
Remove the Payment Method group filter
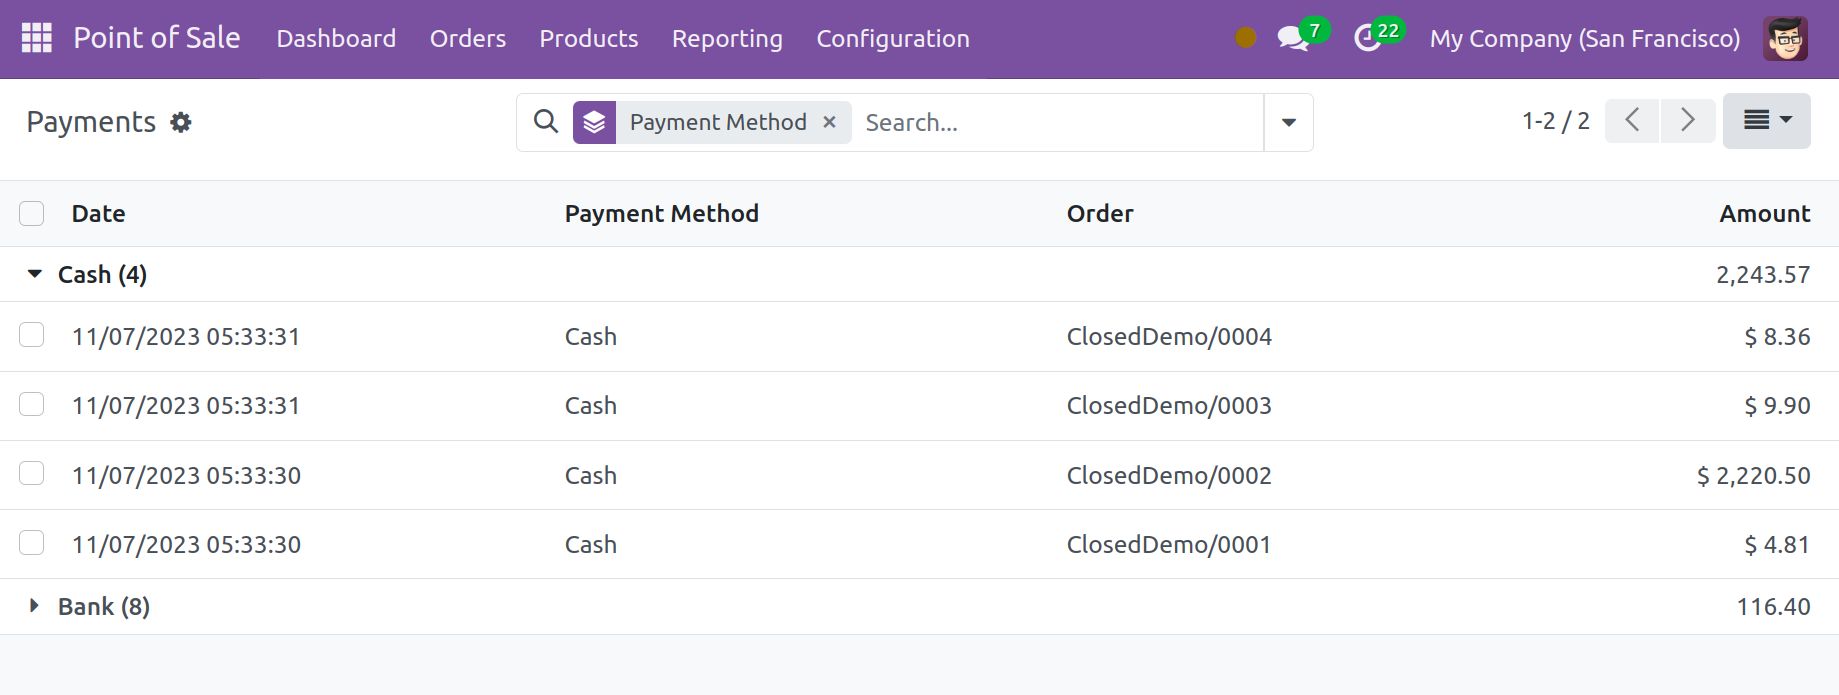pyautogui.click(x=829, y=122)
